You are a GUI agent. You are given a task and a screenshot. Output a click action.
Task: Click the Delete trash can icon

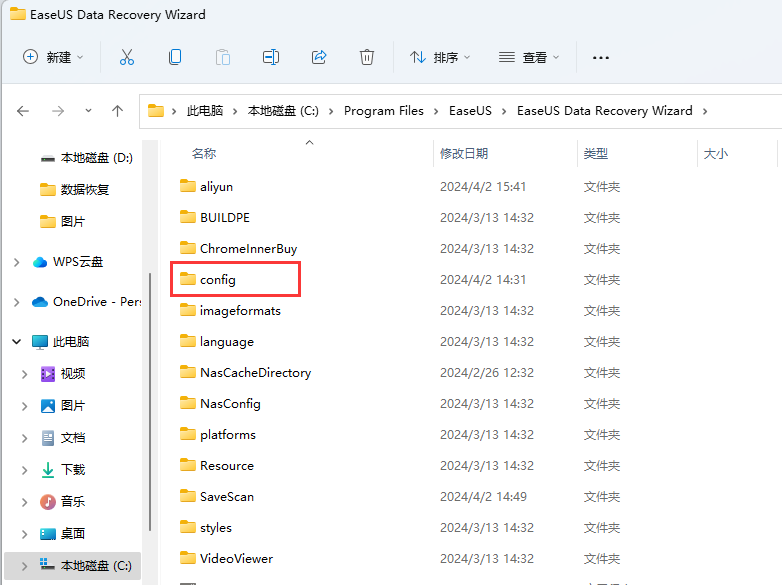click(x=367, y=57)
